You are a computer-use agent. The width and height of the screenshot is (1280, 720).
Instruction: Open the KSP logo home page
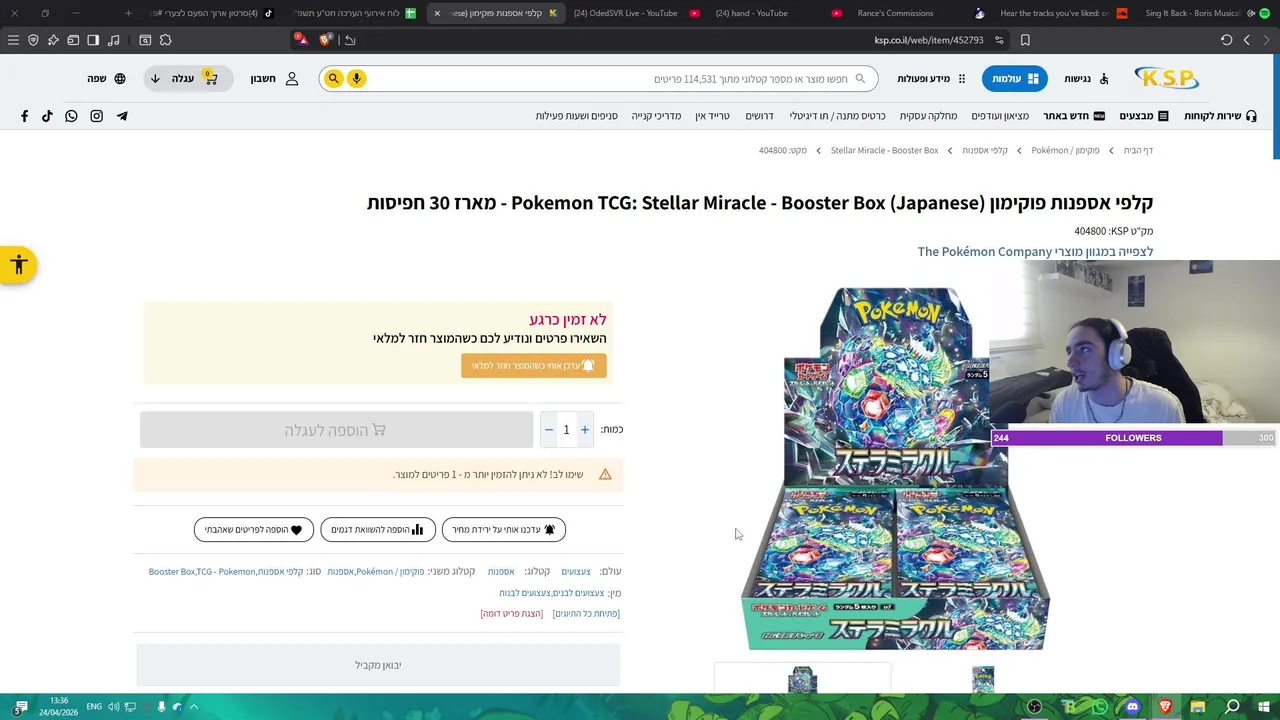[x=1166, y=78]
